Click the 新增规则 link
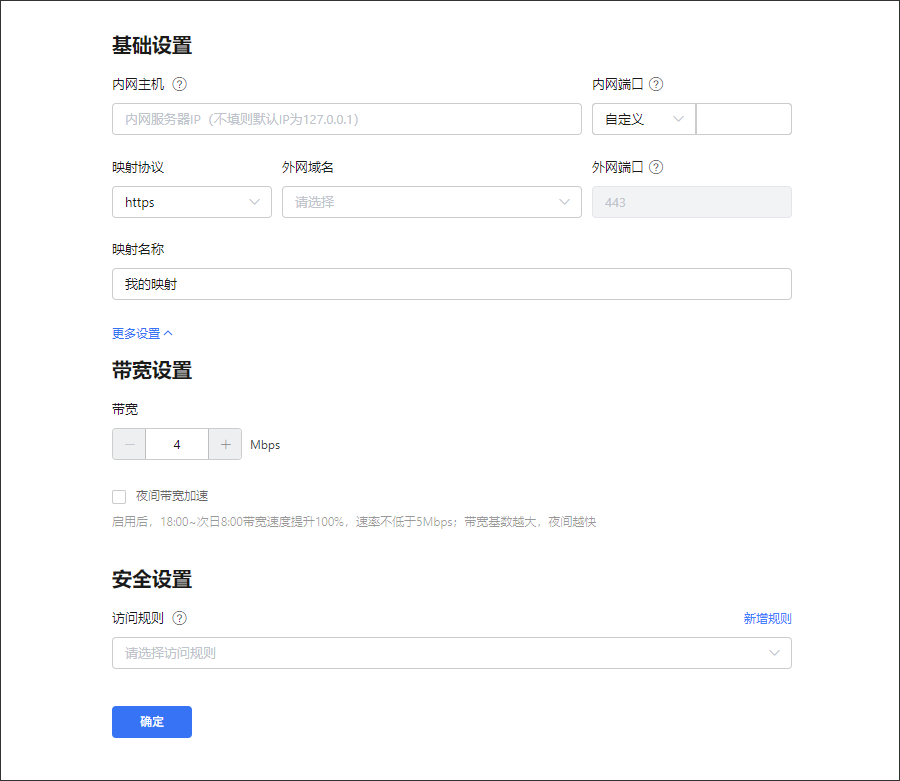This screenshot has height=781, width=900. [x=767, y=619]
